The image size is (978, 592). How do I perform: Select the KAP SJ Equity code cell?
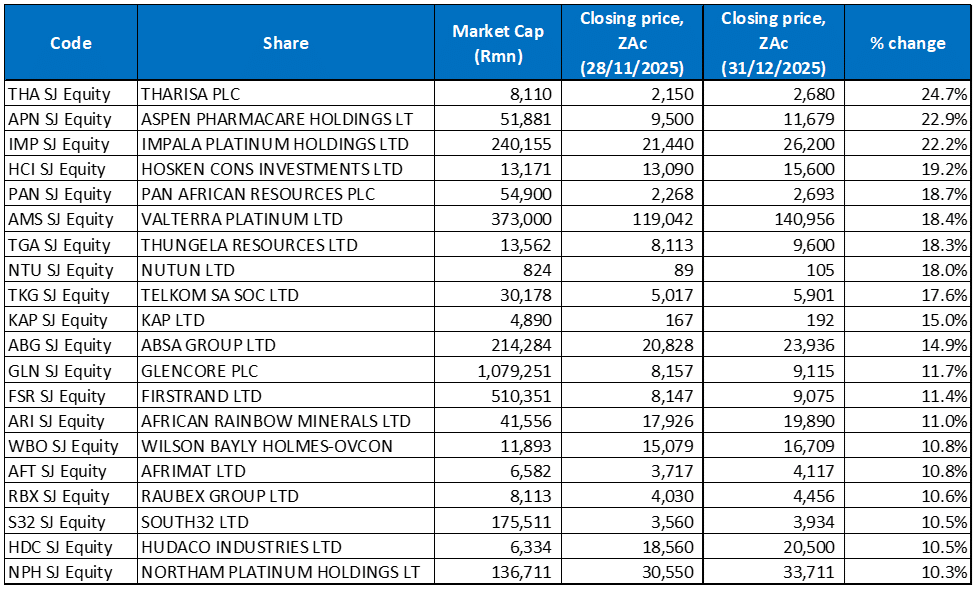coord(72,320)
